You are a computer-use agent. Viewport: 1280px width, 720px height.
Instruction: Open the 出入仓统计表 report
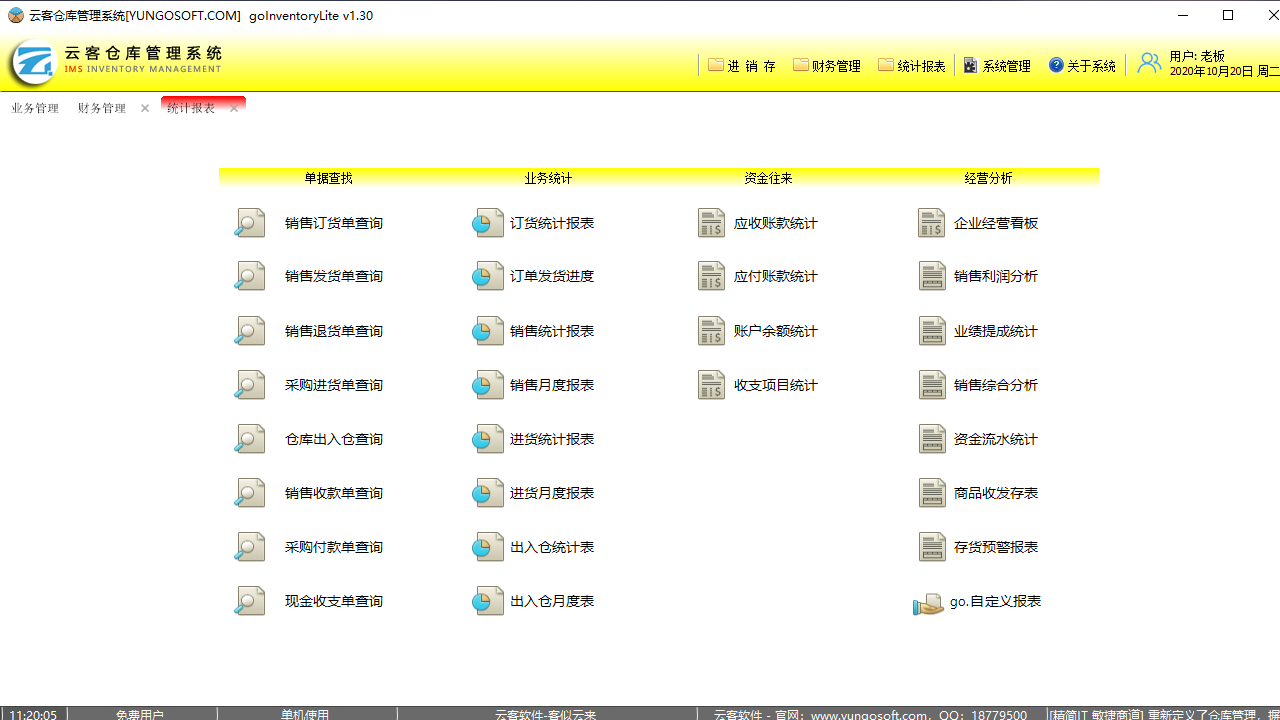point(487,546)
